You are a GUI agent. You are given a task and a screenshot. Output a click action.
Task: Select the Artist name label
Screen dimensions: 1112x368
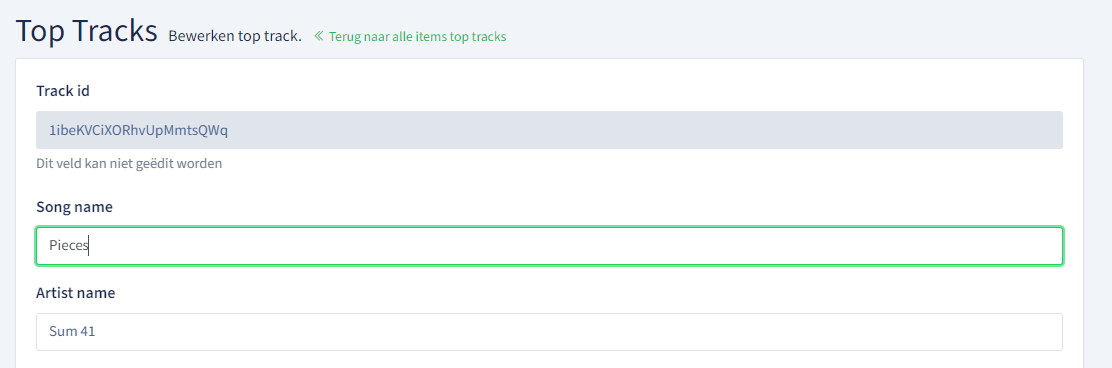tap(75, 293)
